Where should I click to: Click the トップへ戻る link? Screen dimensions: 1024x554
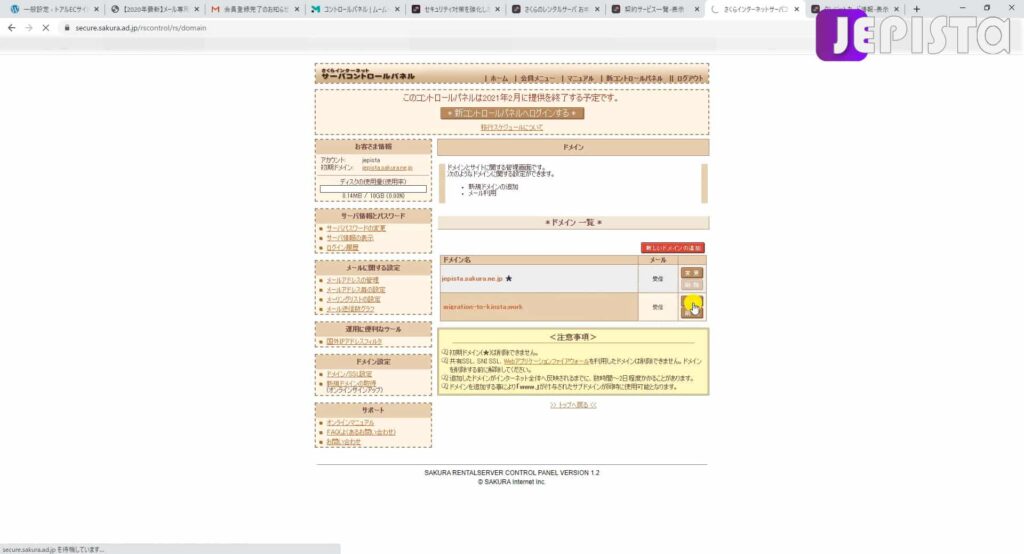point(573,405)
